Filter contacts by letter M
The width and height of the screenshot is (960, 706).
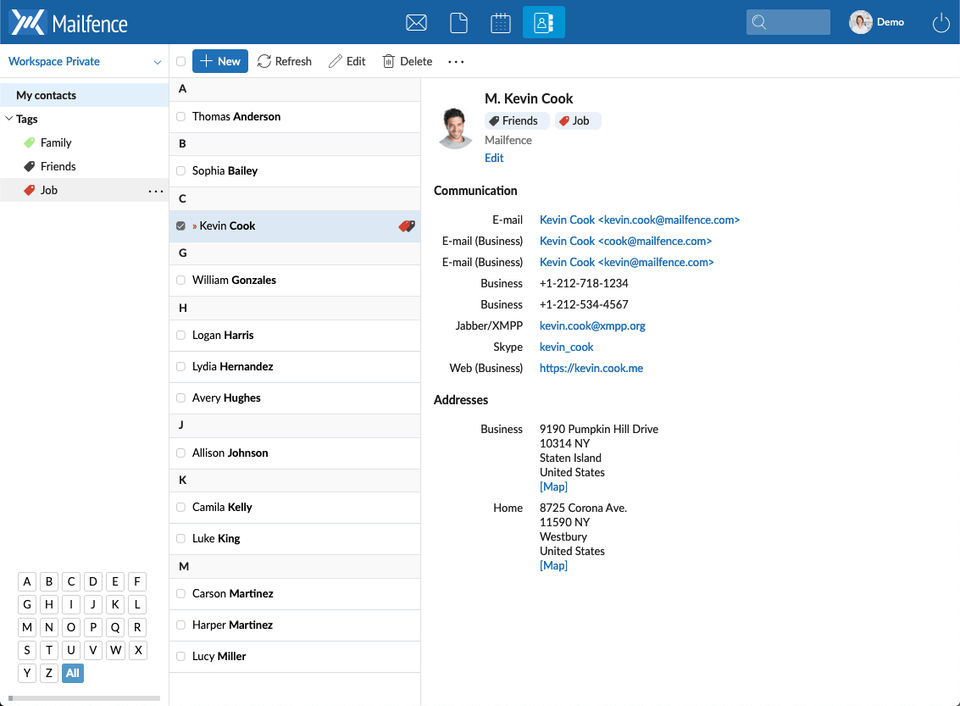click(x=26, y=628)
